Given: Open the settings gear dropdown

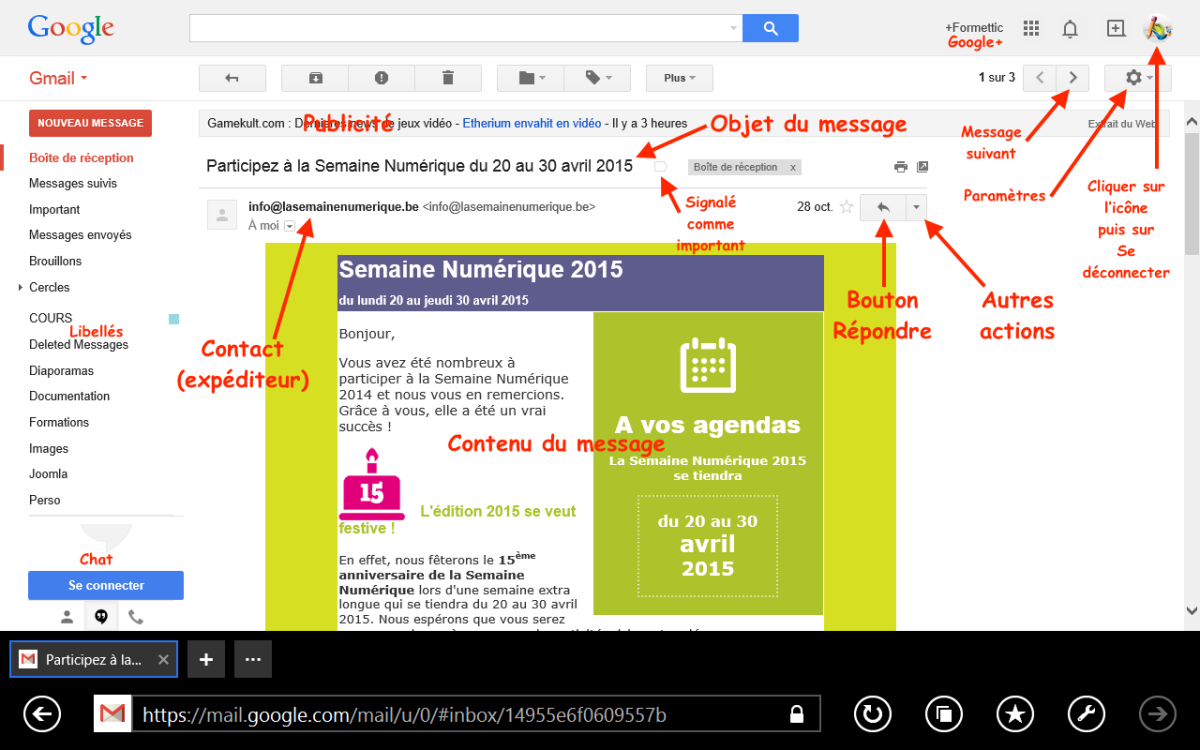Looking at the screenshot, I should 1138,78.
